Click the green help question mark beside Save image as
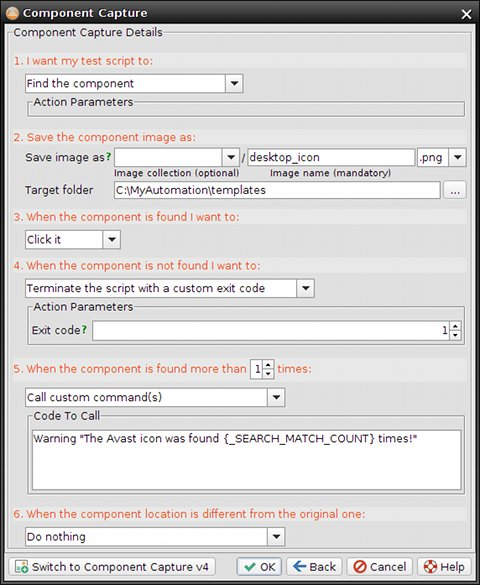 coord(109,157)
